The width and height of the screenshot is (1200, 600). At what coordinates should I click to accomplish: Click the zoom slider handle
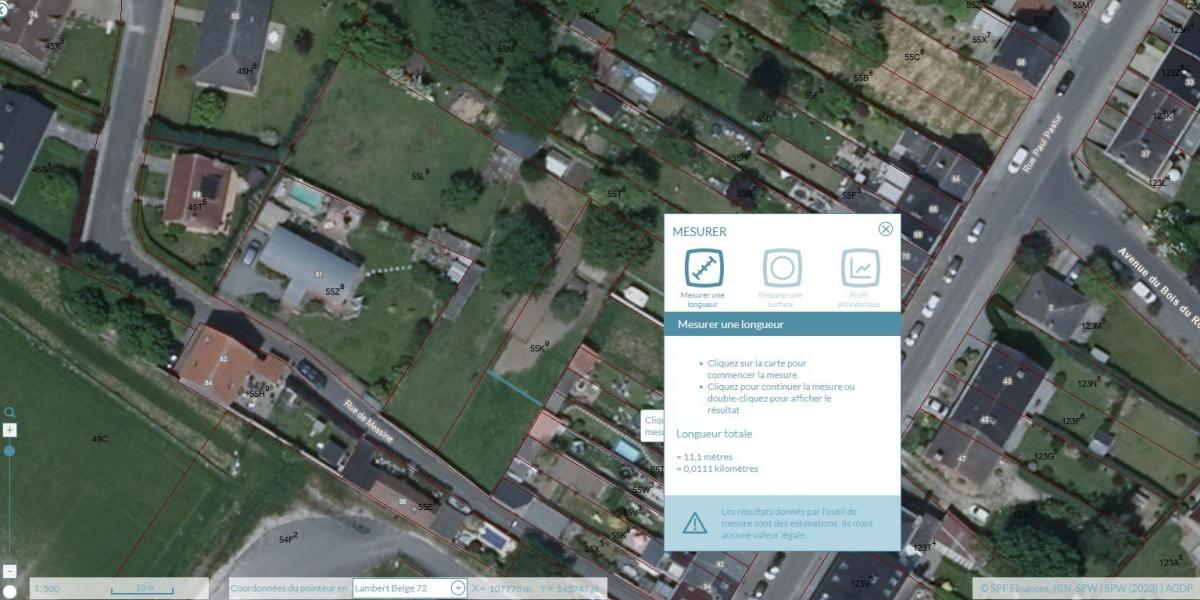coord(9,451)
